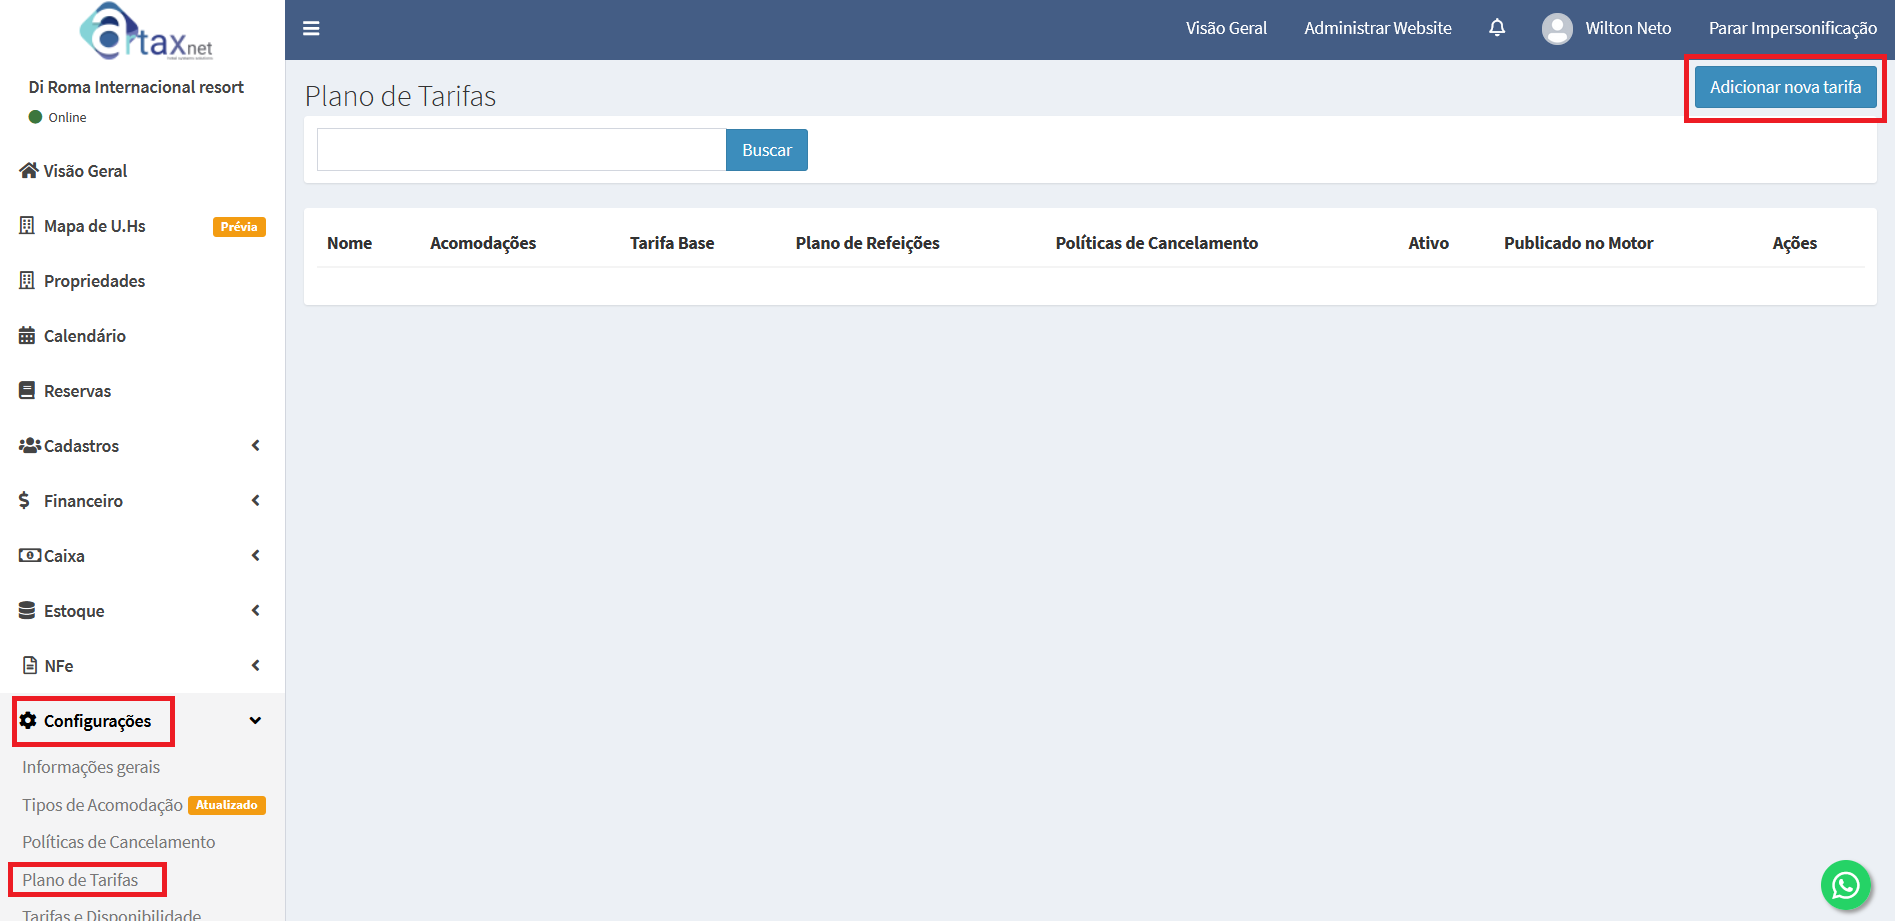This screenshot has width=1895, height=921.
Task: Open WhatsApp chat bubble
Action: pyautogui.click(x=1846, y=885)
